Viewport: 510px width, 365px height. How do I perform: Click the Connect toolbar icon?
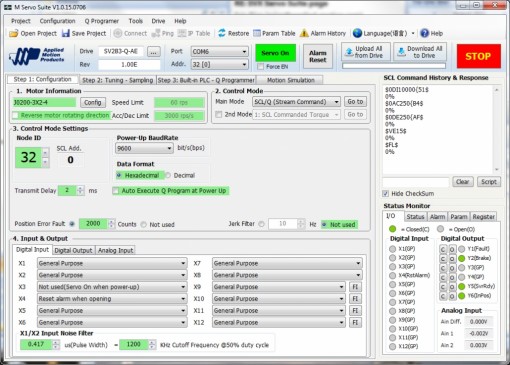coord(117,33)
